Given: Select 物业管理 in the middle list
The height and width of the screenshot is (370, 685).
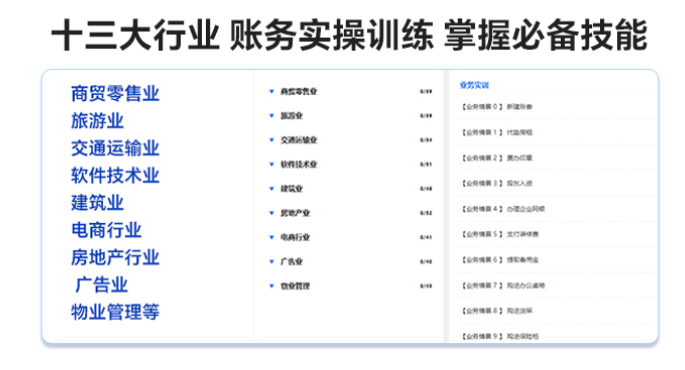Looking at the screenshot, I should pos(295,286).
